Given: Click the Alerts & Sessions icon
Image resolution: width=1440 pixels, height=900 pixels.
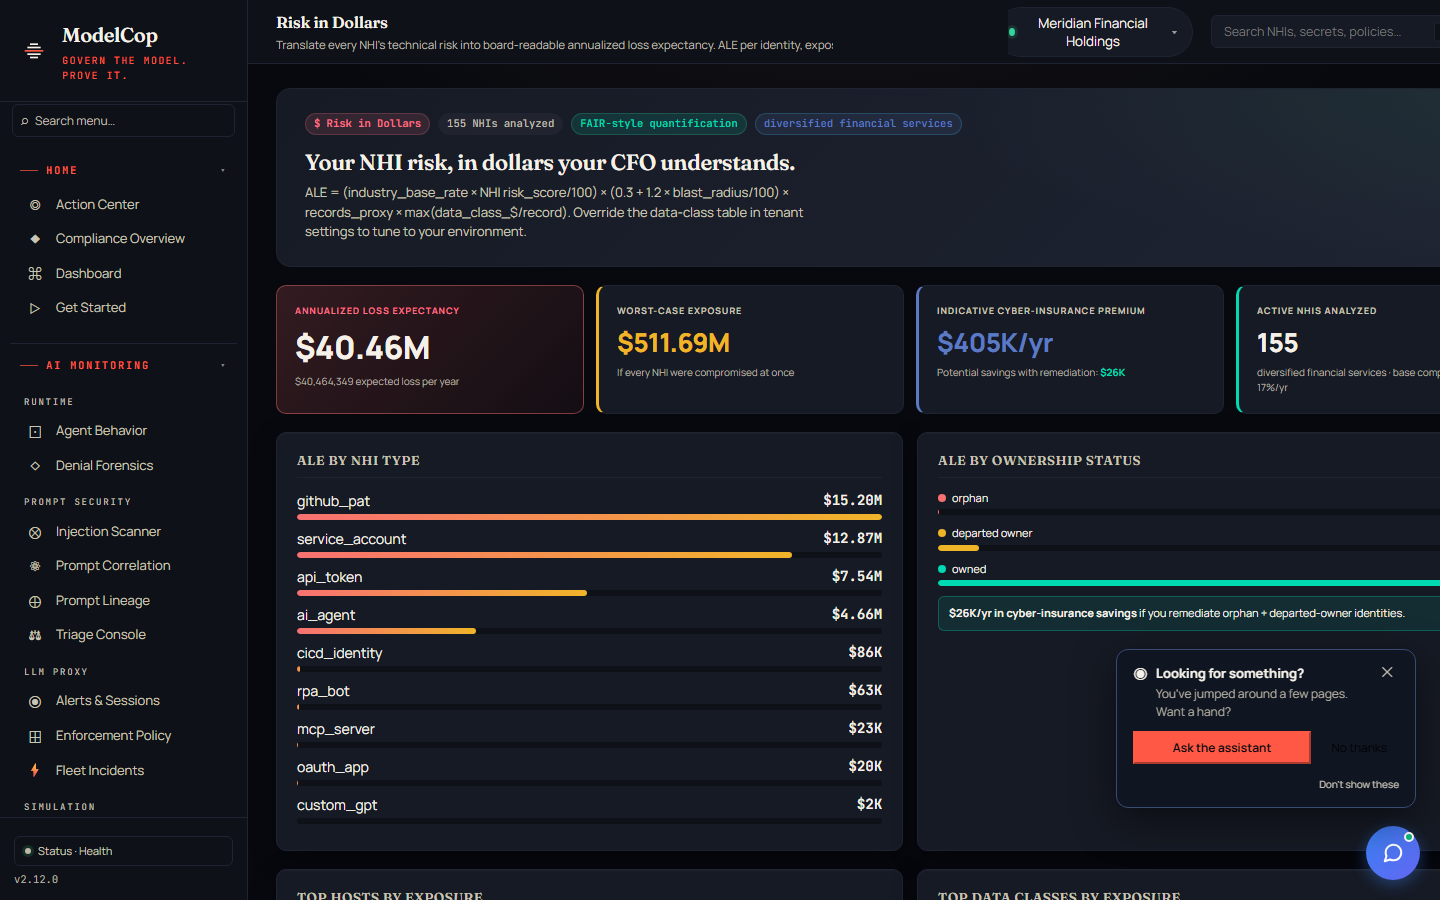Looking at the screenshot, I should pyautogui.click(x=35, y=702).
